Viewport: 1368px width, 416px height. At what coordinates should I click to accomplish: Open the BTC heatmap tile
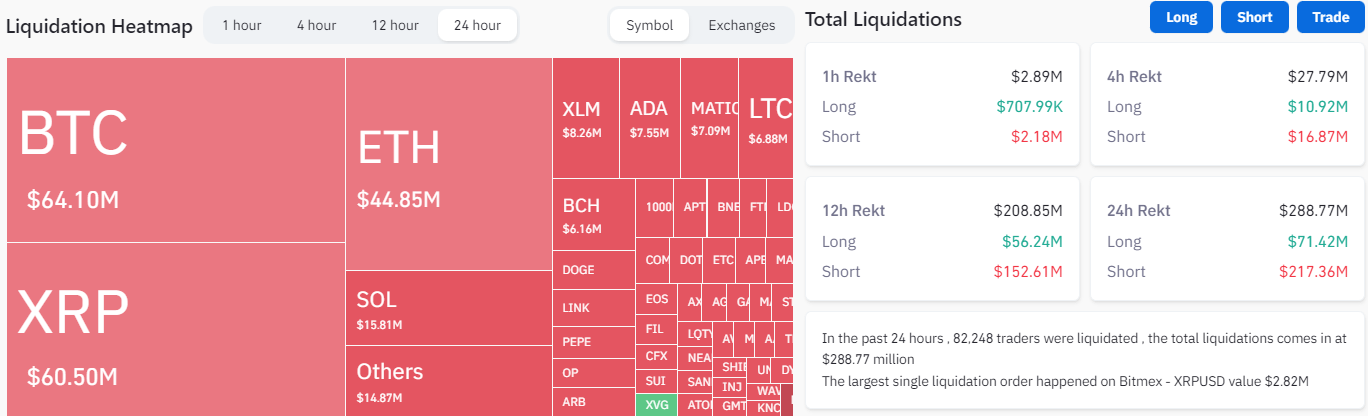coord(176,150)
